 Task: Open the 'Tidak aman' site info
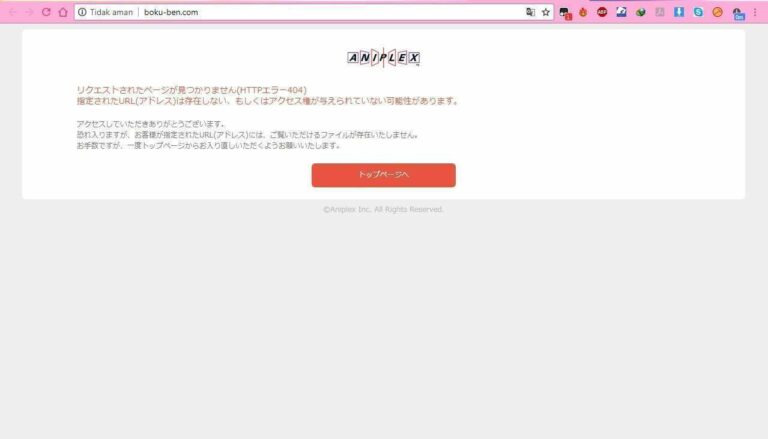click(x=105, y=12)
